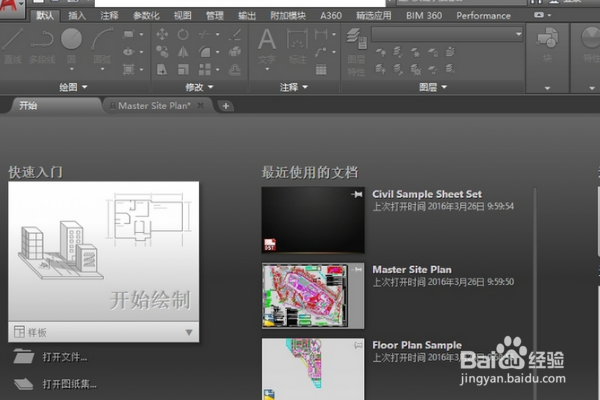Switch to the 视图 (View) ribbon tab
The height and width of the screenshot is (400, 600).
click(x=182, y=16)
